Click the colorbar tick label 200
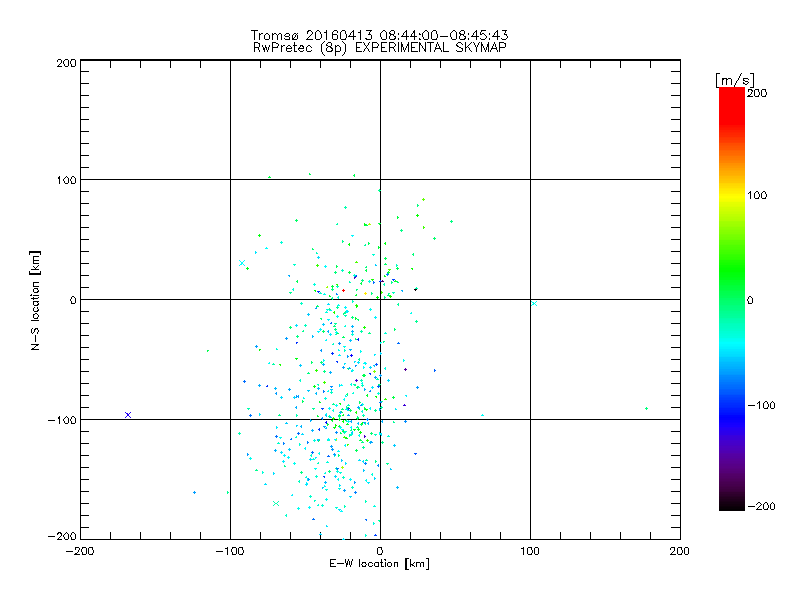The height and width of the screenshot is (600, 800). tap(757, 93)
